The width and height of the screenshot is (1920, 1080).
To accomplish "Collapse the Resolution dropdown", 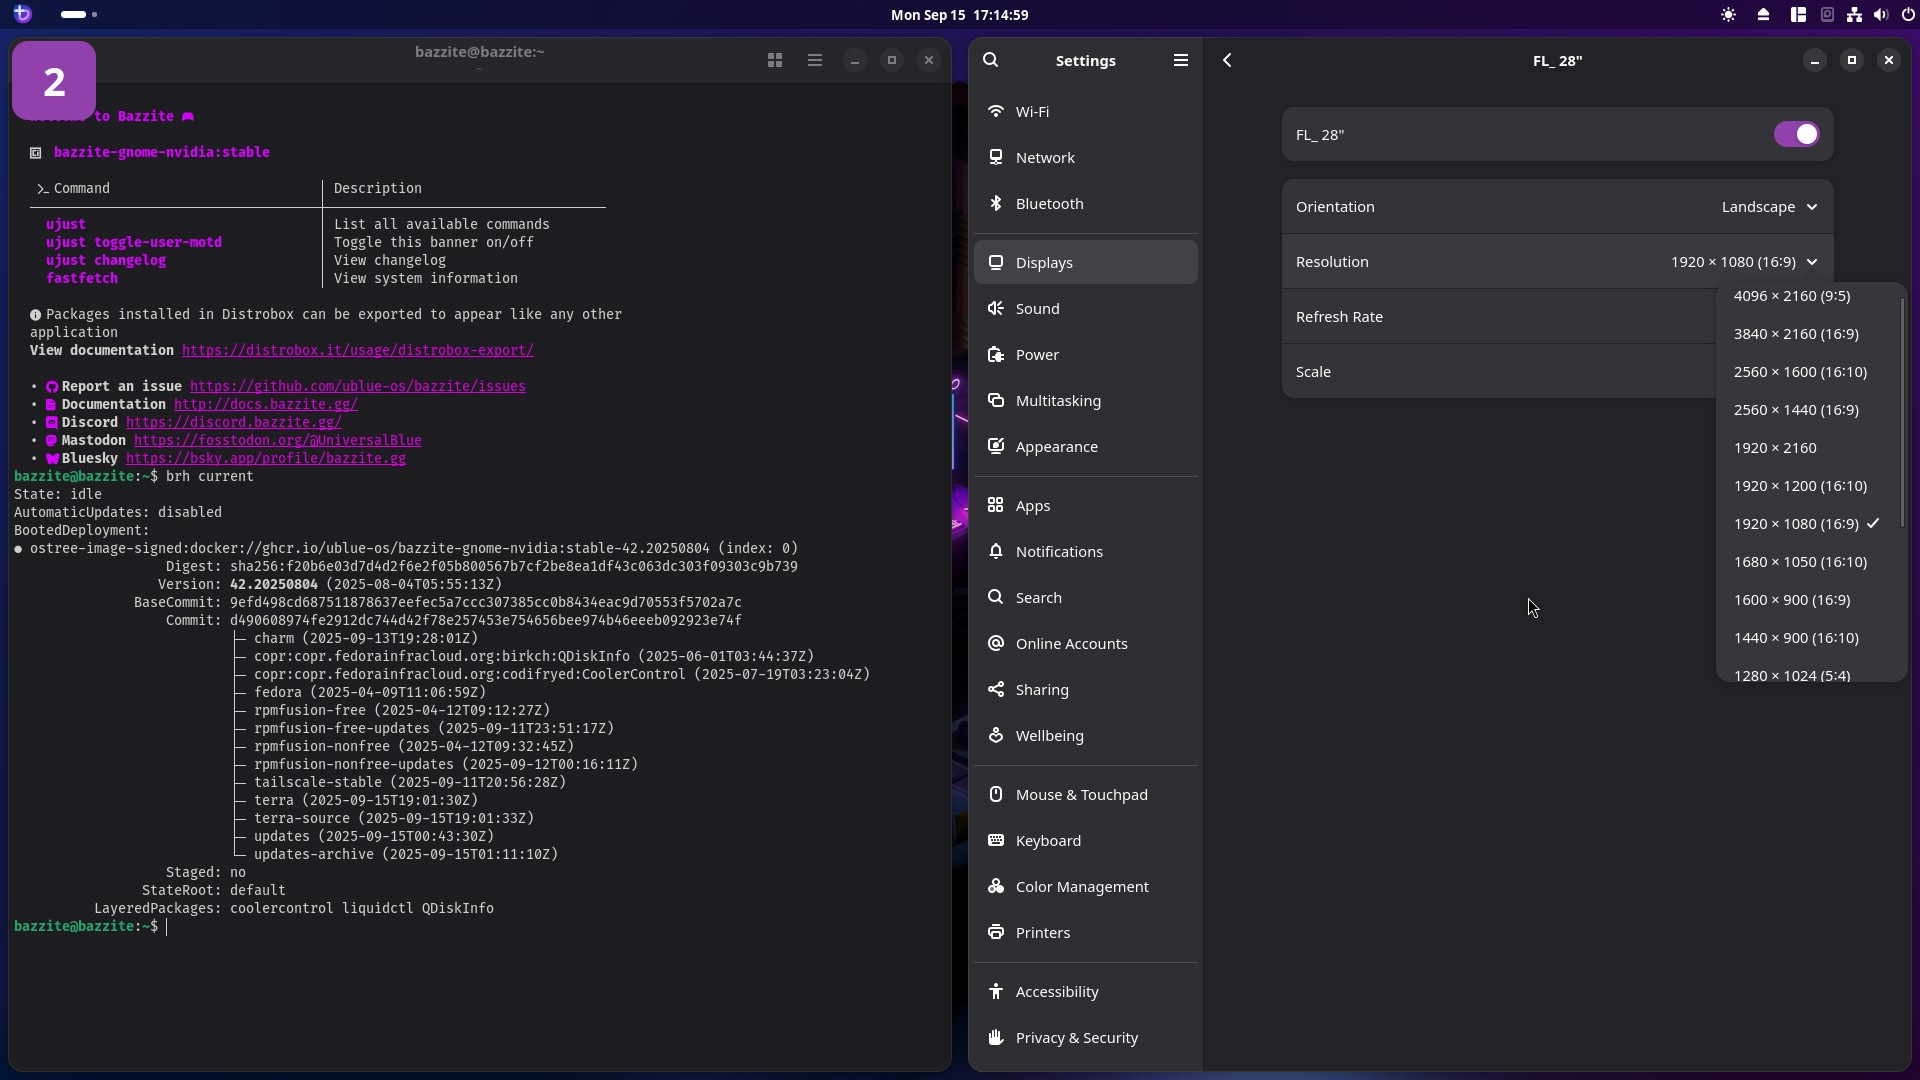I will (x=1744, y=262).
